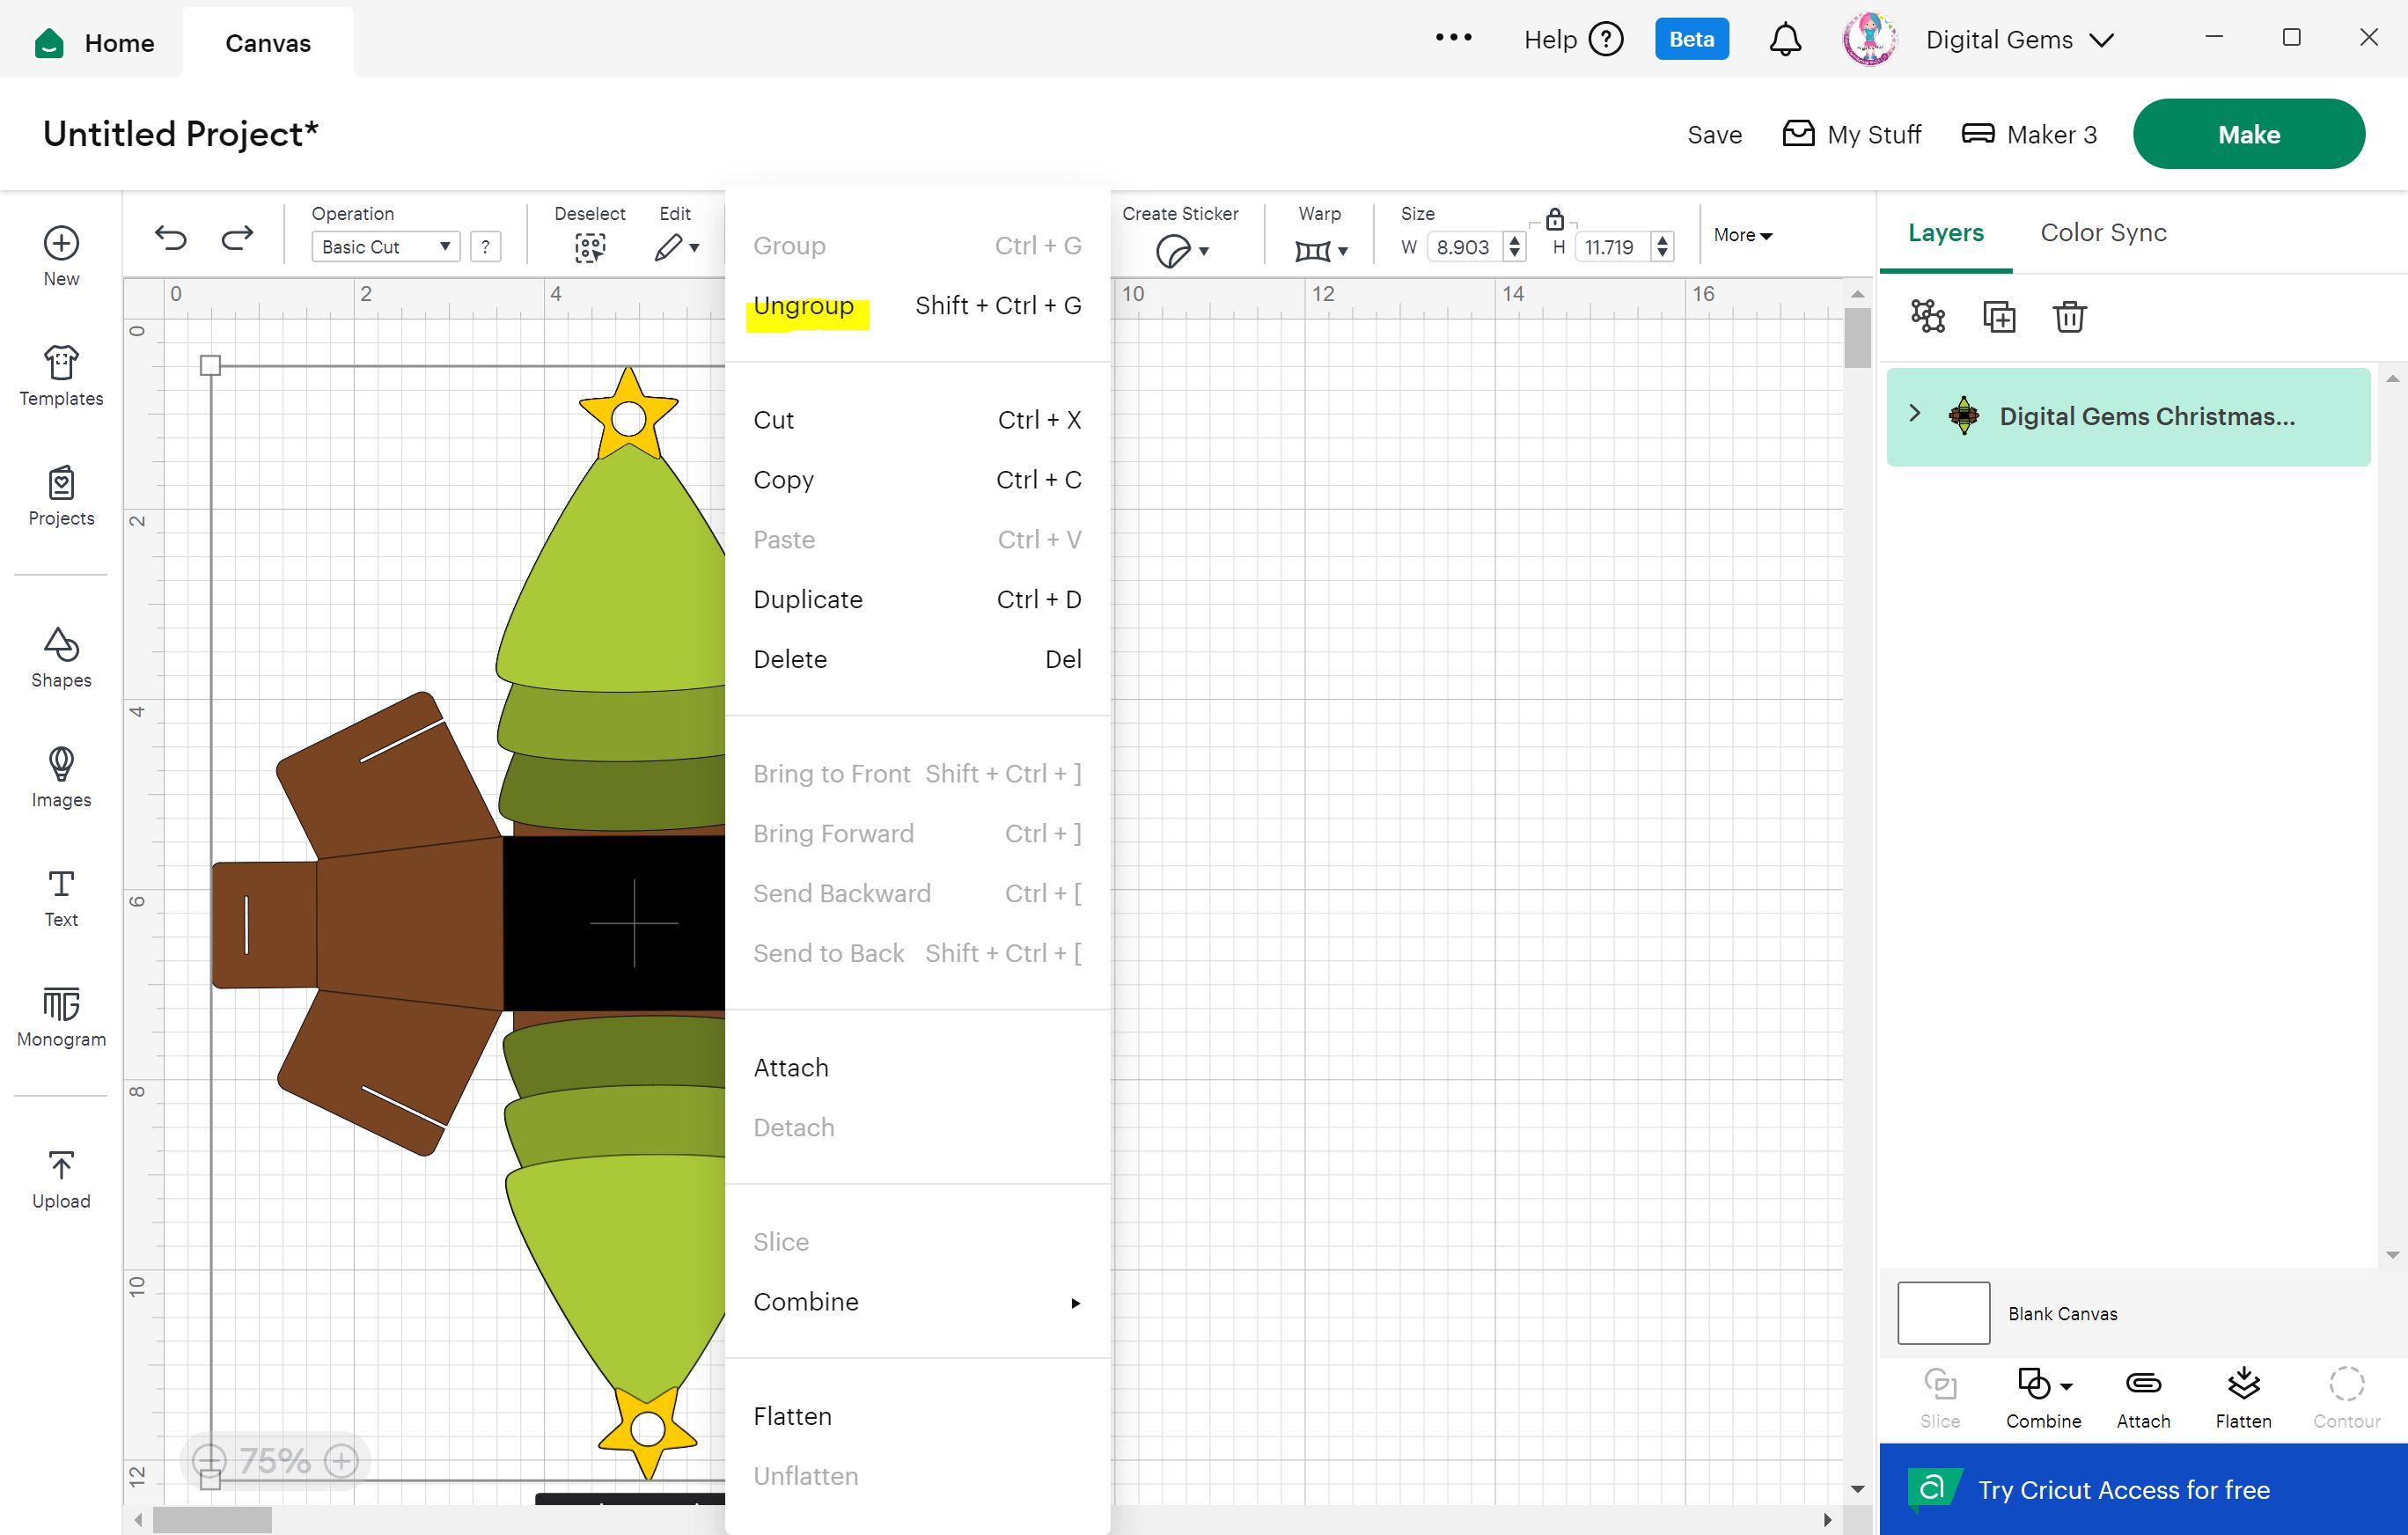Open the Monogram tool
The image size is (2408, 1535).
click(61, 1016)
